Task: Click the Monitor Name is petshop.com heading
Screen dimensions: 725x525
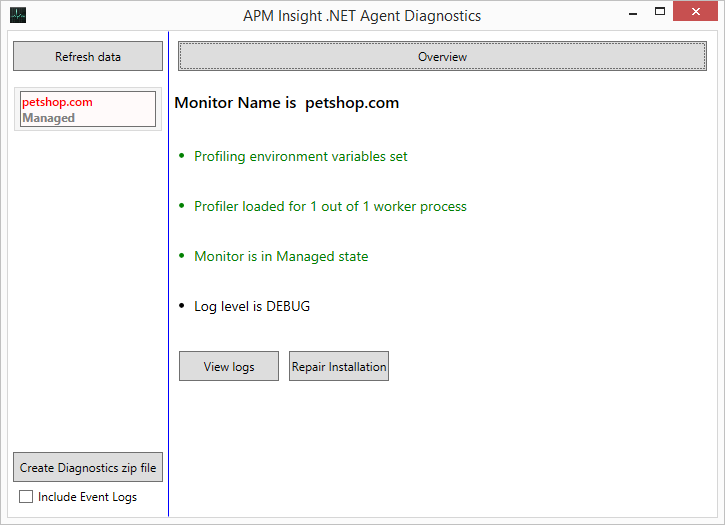Action: 287,103
